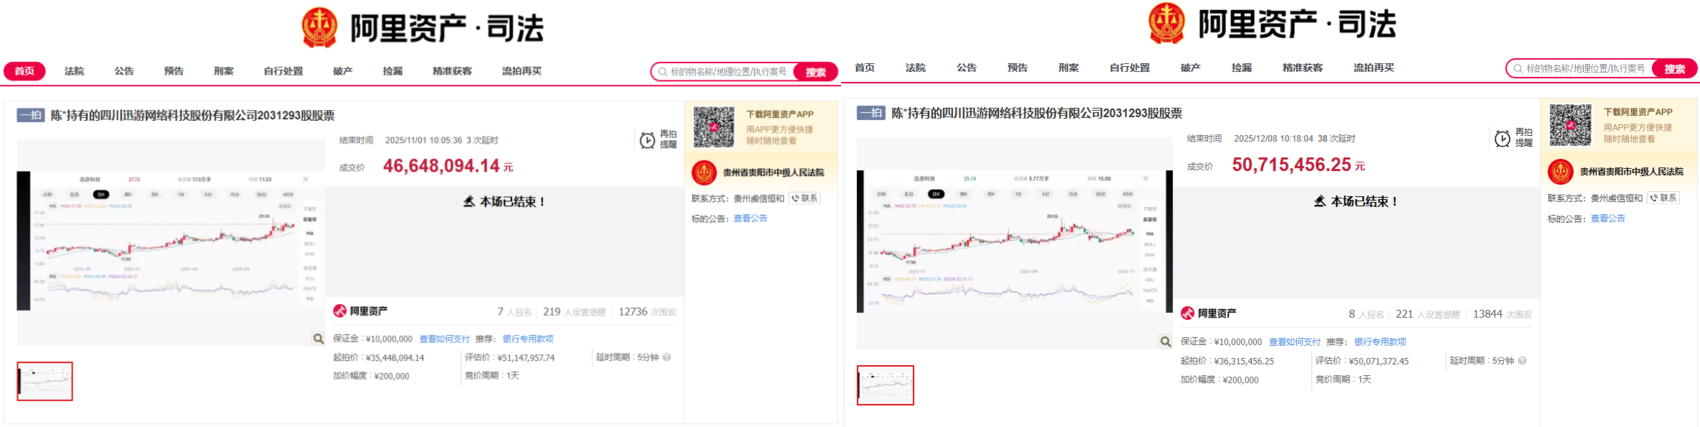Click magnifier zoom icon under the 46,648,094.14 listing chart
Image resolution: width=1700 pixels, height=427 pixels.
click(x=318, y=339)
